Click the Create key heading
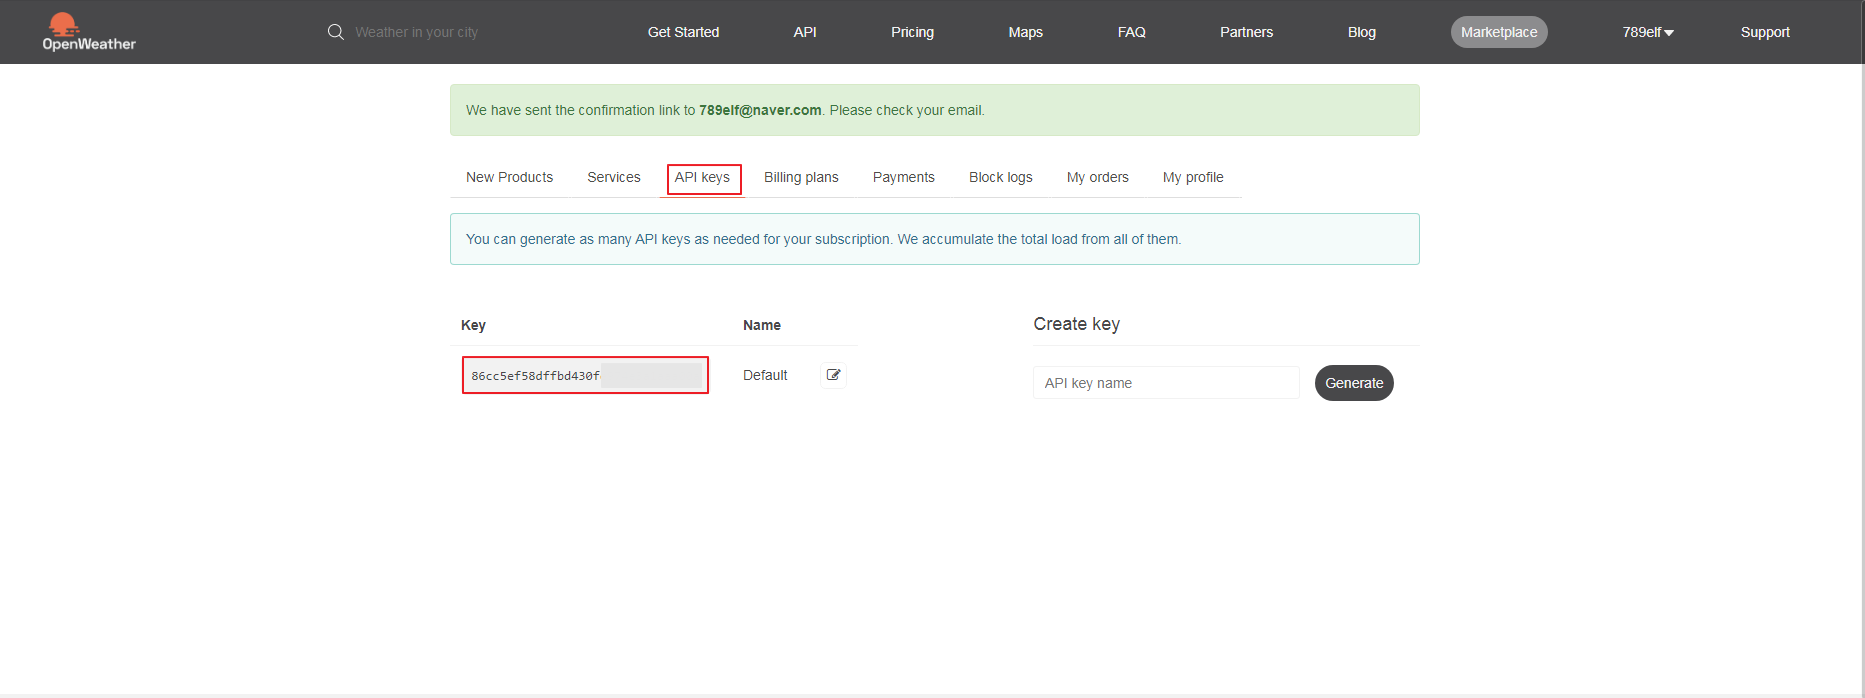The width and height of the screenshot is (1865, 698). pyautogui.click(x=1076, y=324)
